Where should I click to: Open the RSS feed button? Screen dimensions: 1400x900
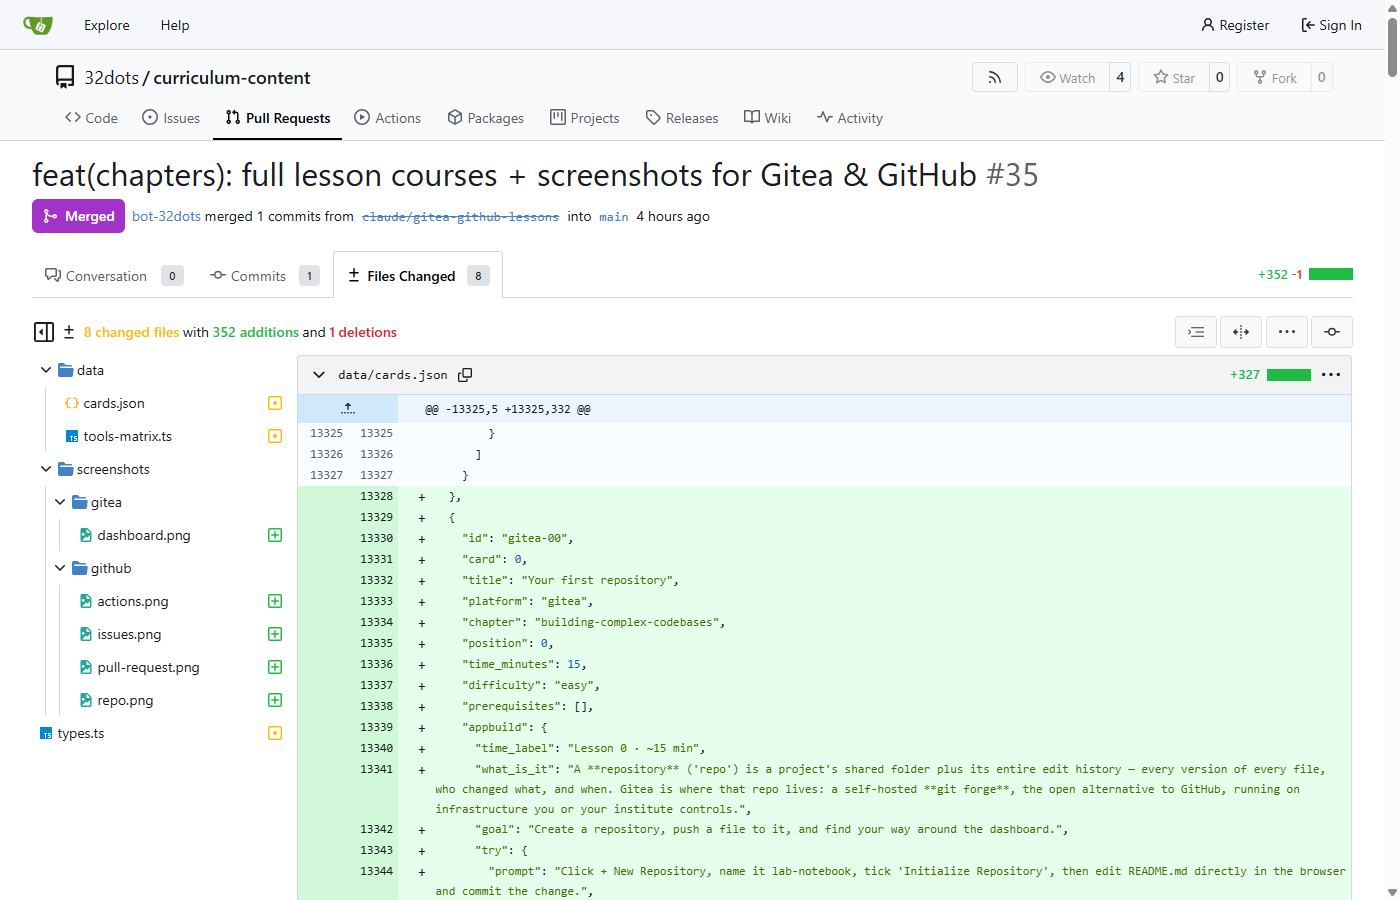(x=995, y=77)
